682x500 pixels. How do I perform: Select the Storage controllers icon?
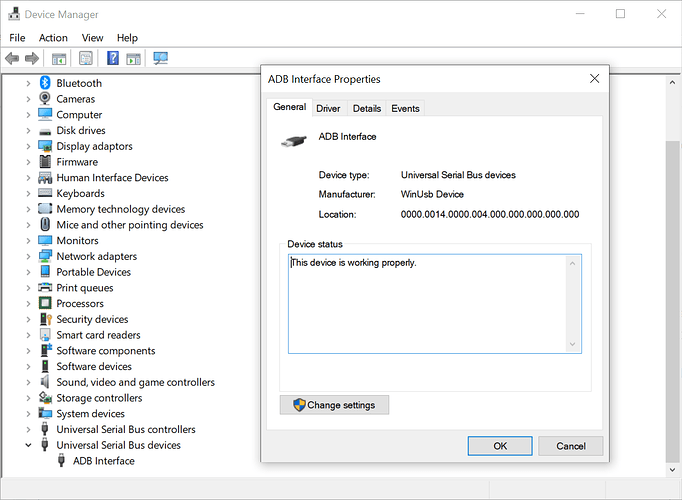(x=45, y=397)
